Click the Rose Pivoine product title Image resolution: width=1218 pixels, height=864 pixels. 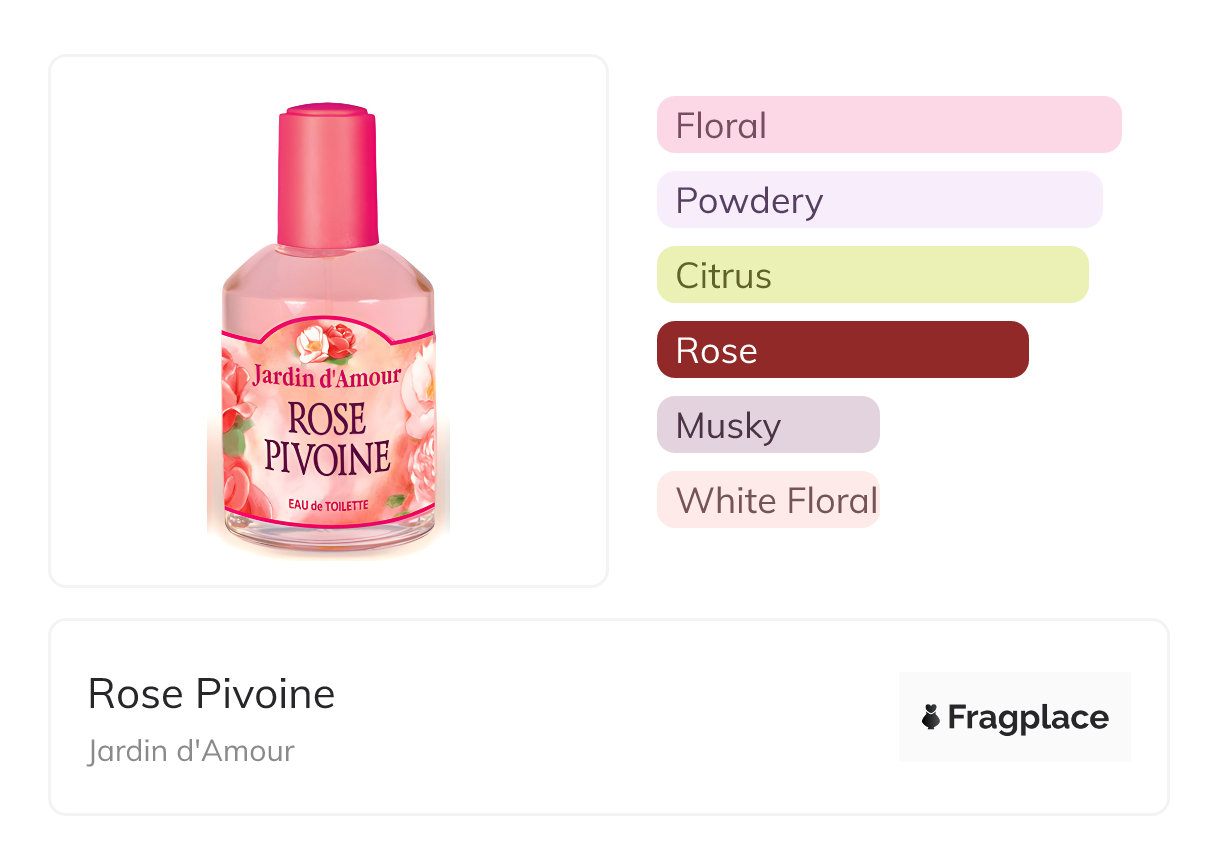coord(211,693)
